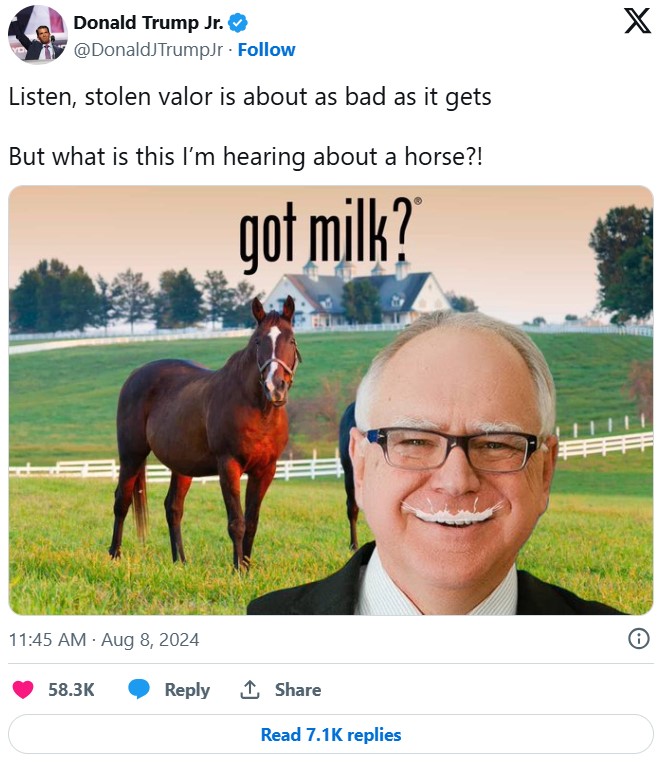
Task: Click the man's face with glasses in image
Action: tap(453, 460)
